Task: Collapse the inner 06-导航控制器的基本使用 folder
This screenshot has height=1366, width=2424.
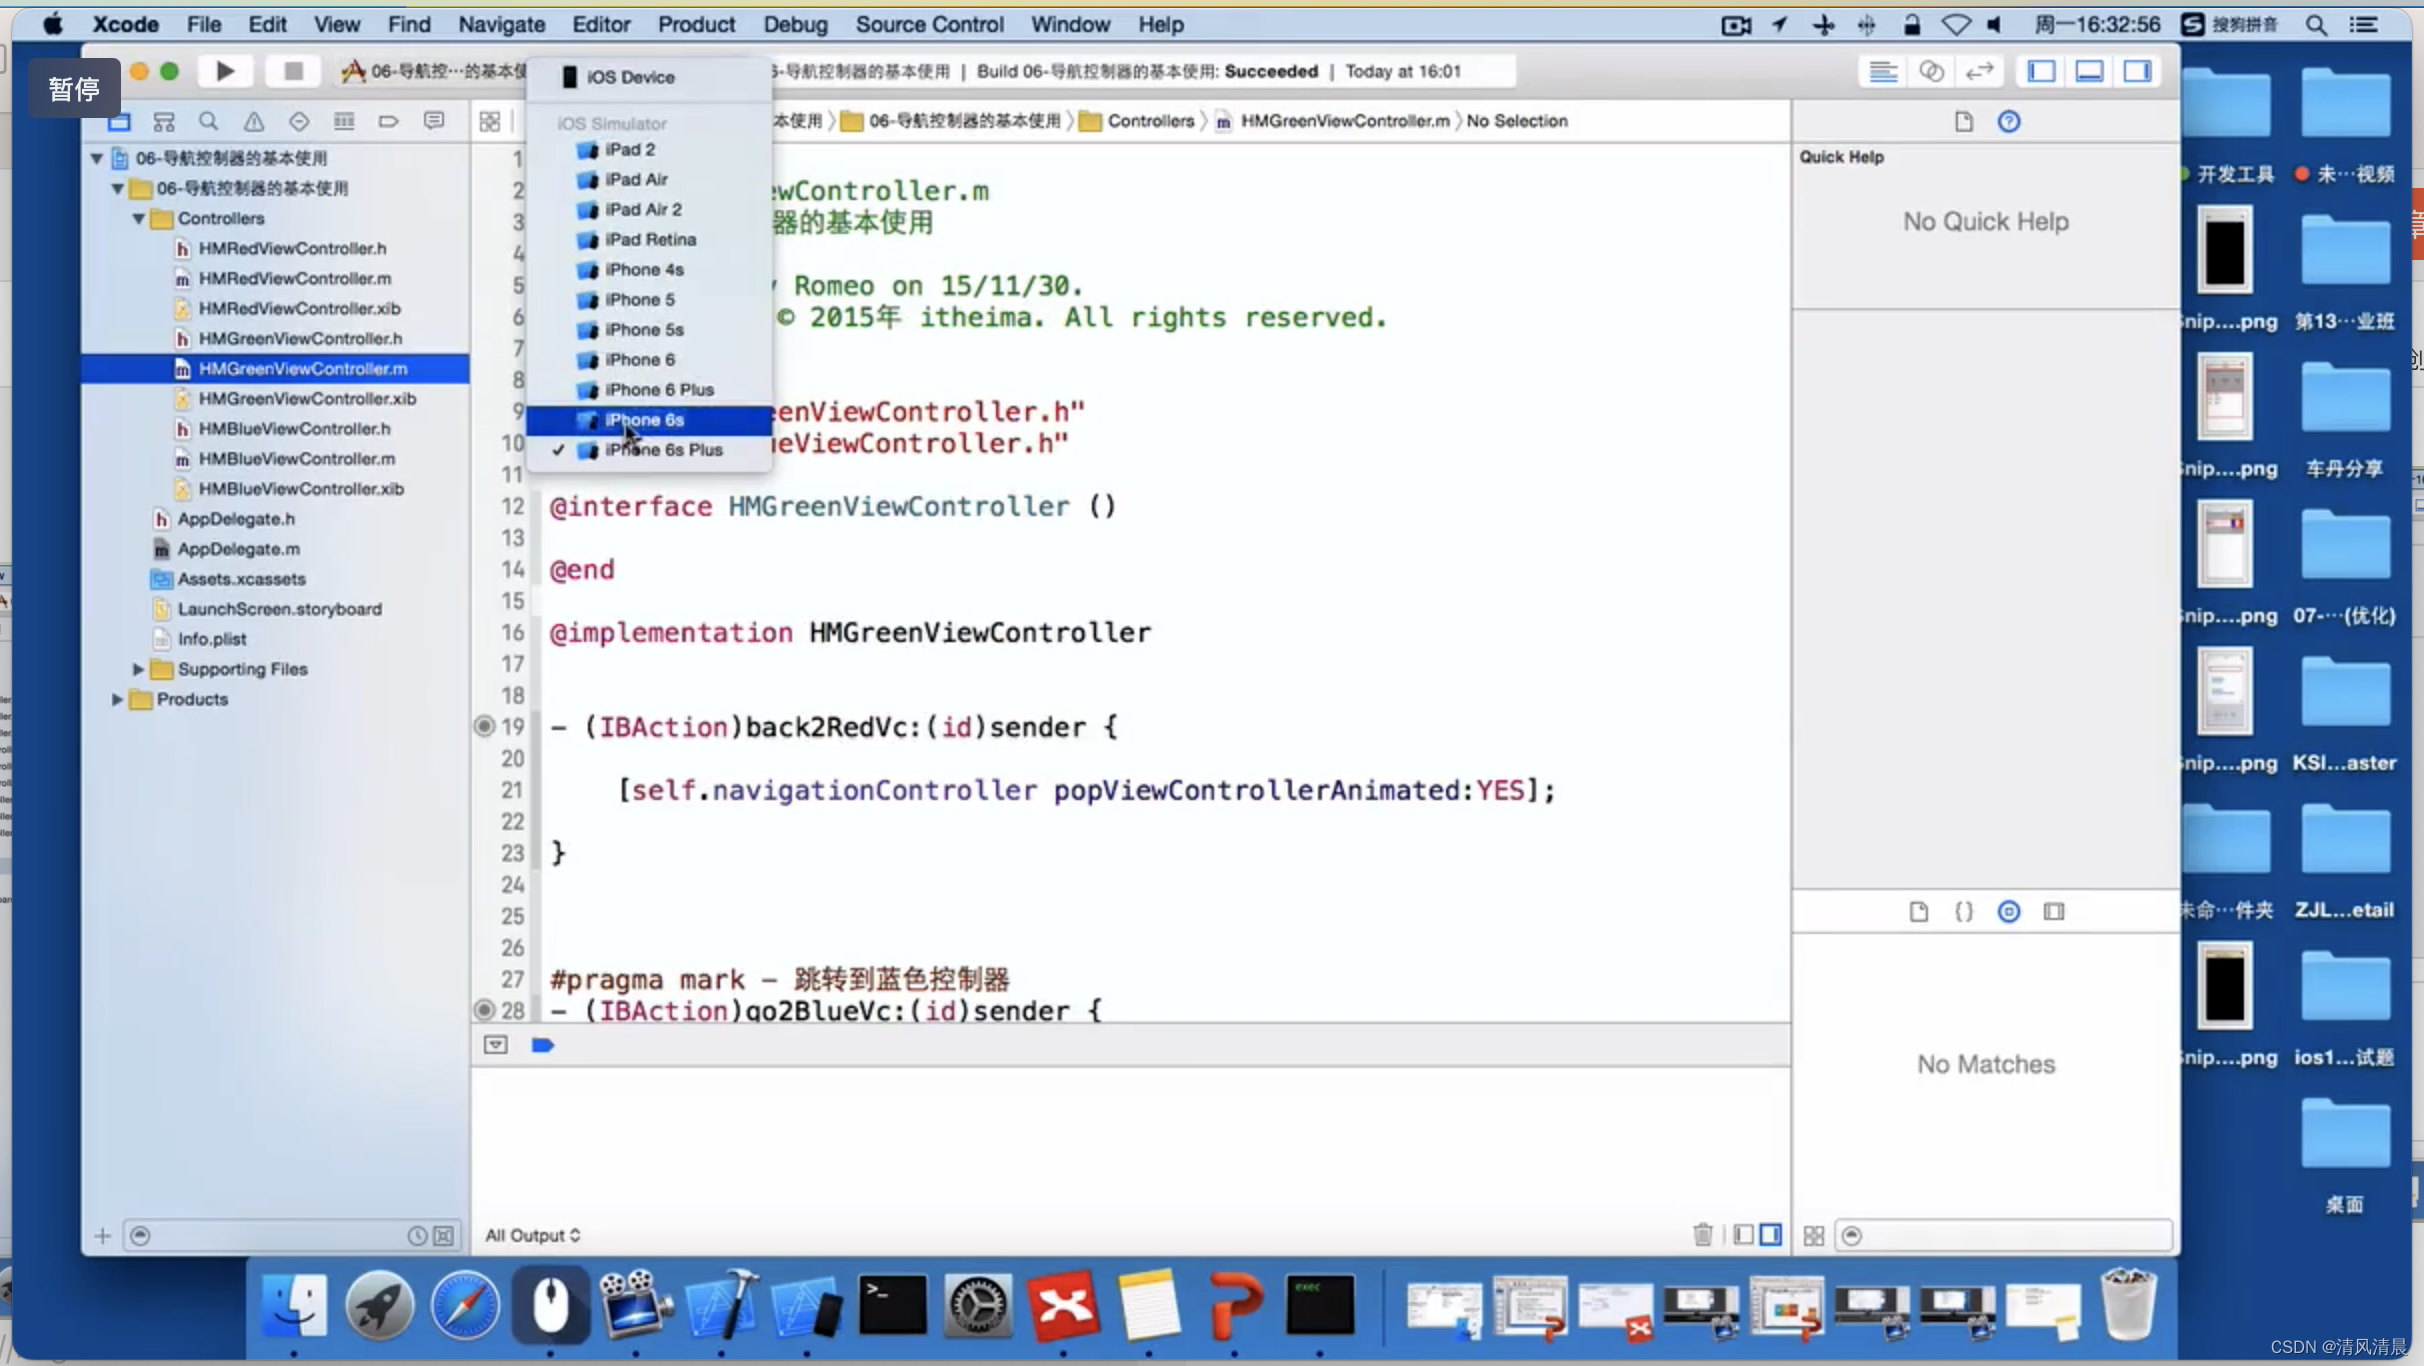Action: (118, 188)
